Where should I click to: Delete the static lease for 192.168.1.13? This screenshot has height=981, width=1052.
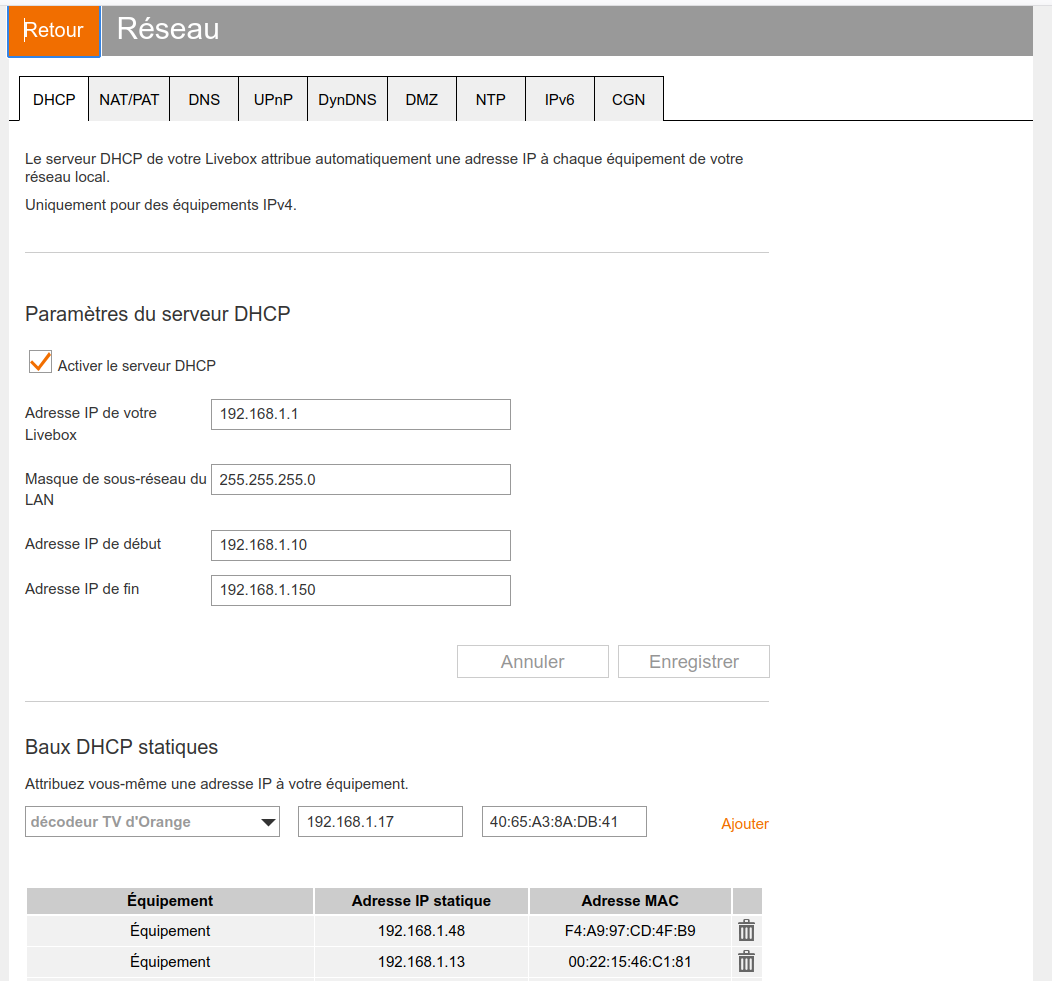click(x=746, y=962)
